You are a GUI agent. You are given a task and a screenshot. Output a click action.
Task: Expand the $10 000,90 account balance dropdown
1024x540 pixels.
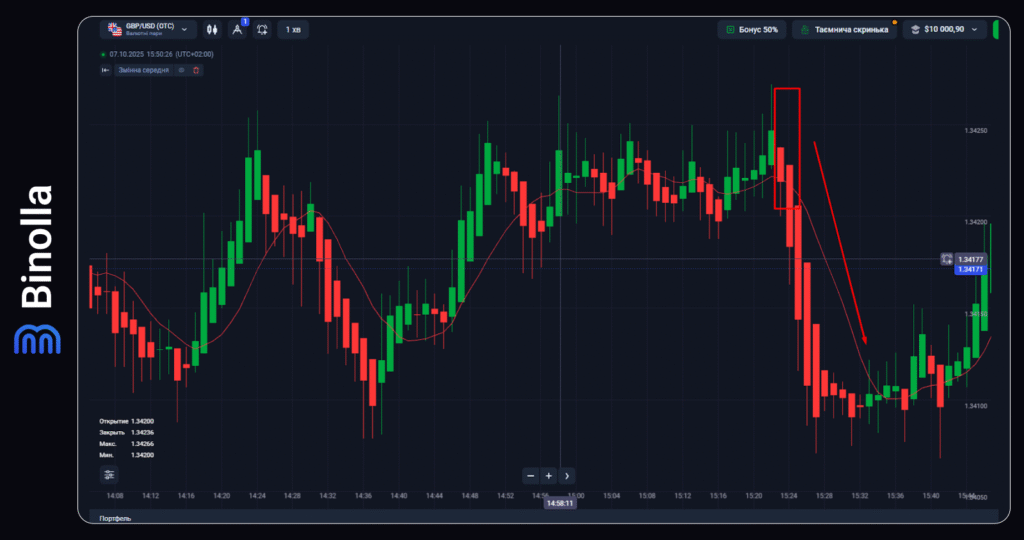click(944, 30)
